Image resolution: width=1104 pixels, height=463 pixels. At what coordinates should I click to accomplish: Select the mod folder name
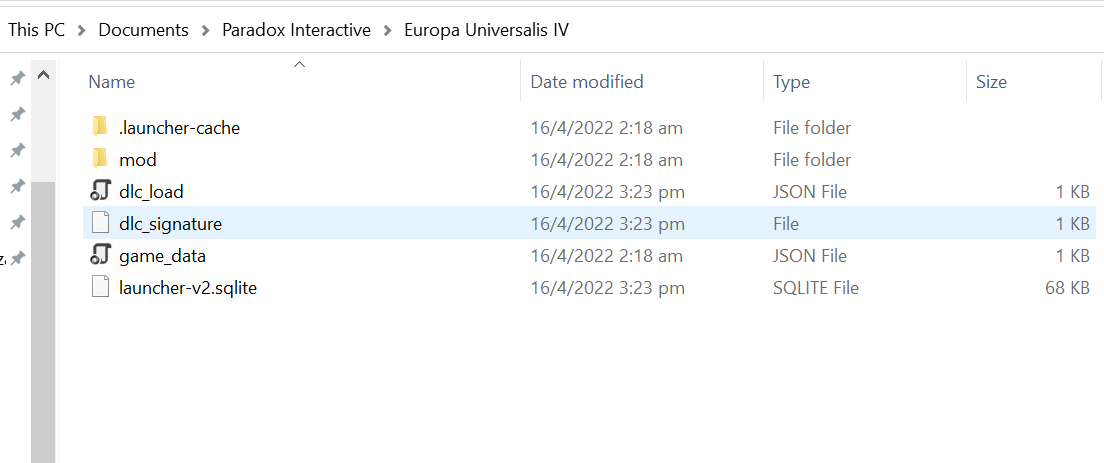(138, 160)
